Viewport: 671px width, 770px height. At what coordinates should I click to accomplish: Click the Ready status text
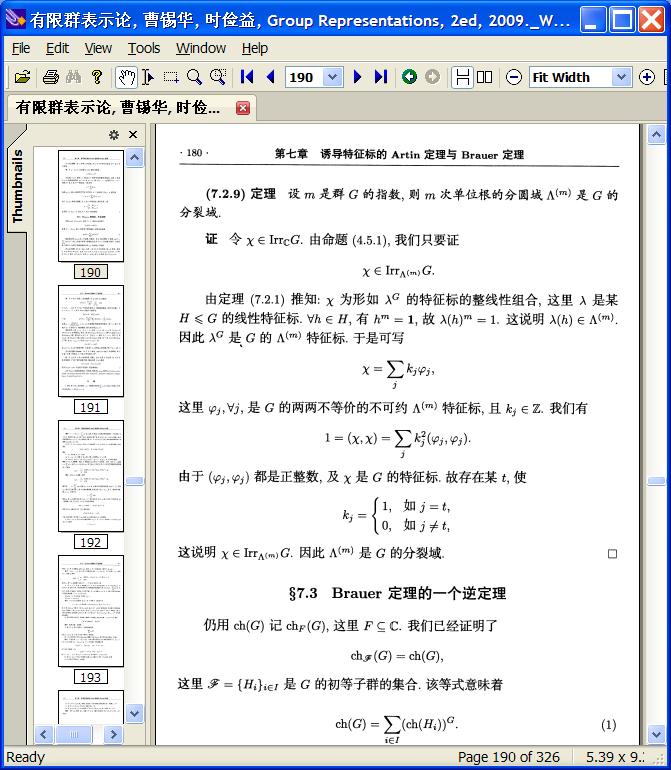click(25, 757)
